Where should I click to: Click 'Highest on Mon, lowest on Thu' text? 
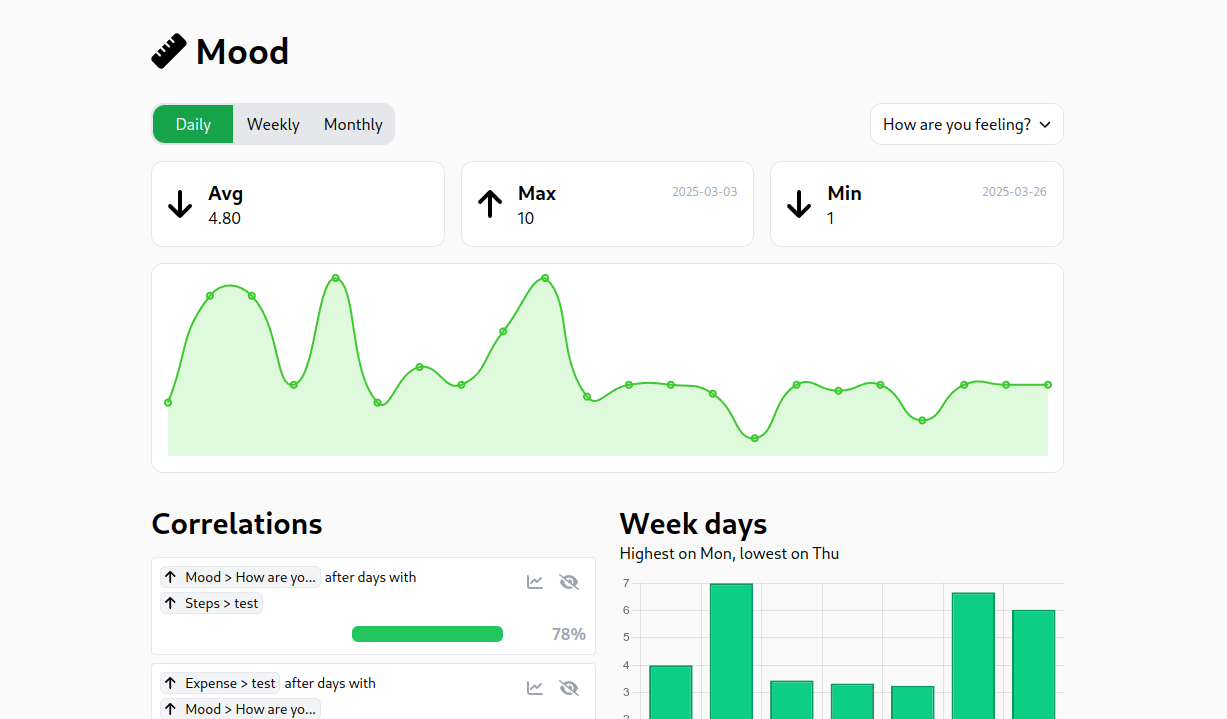click(729, 553)
